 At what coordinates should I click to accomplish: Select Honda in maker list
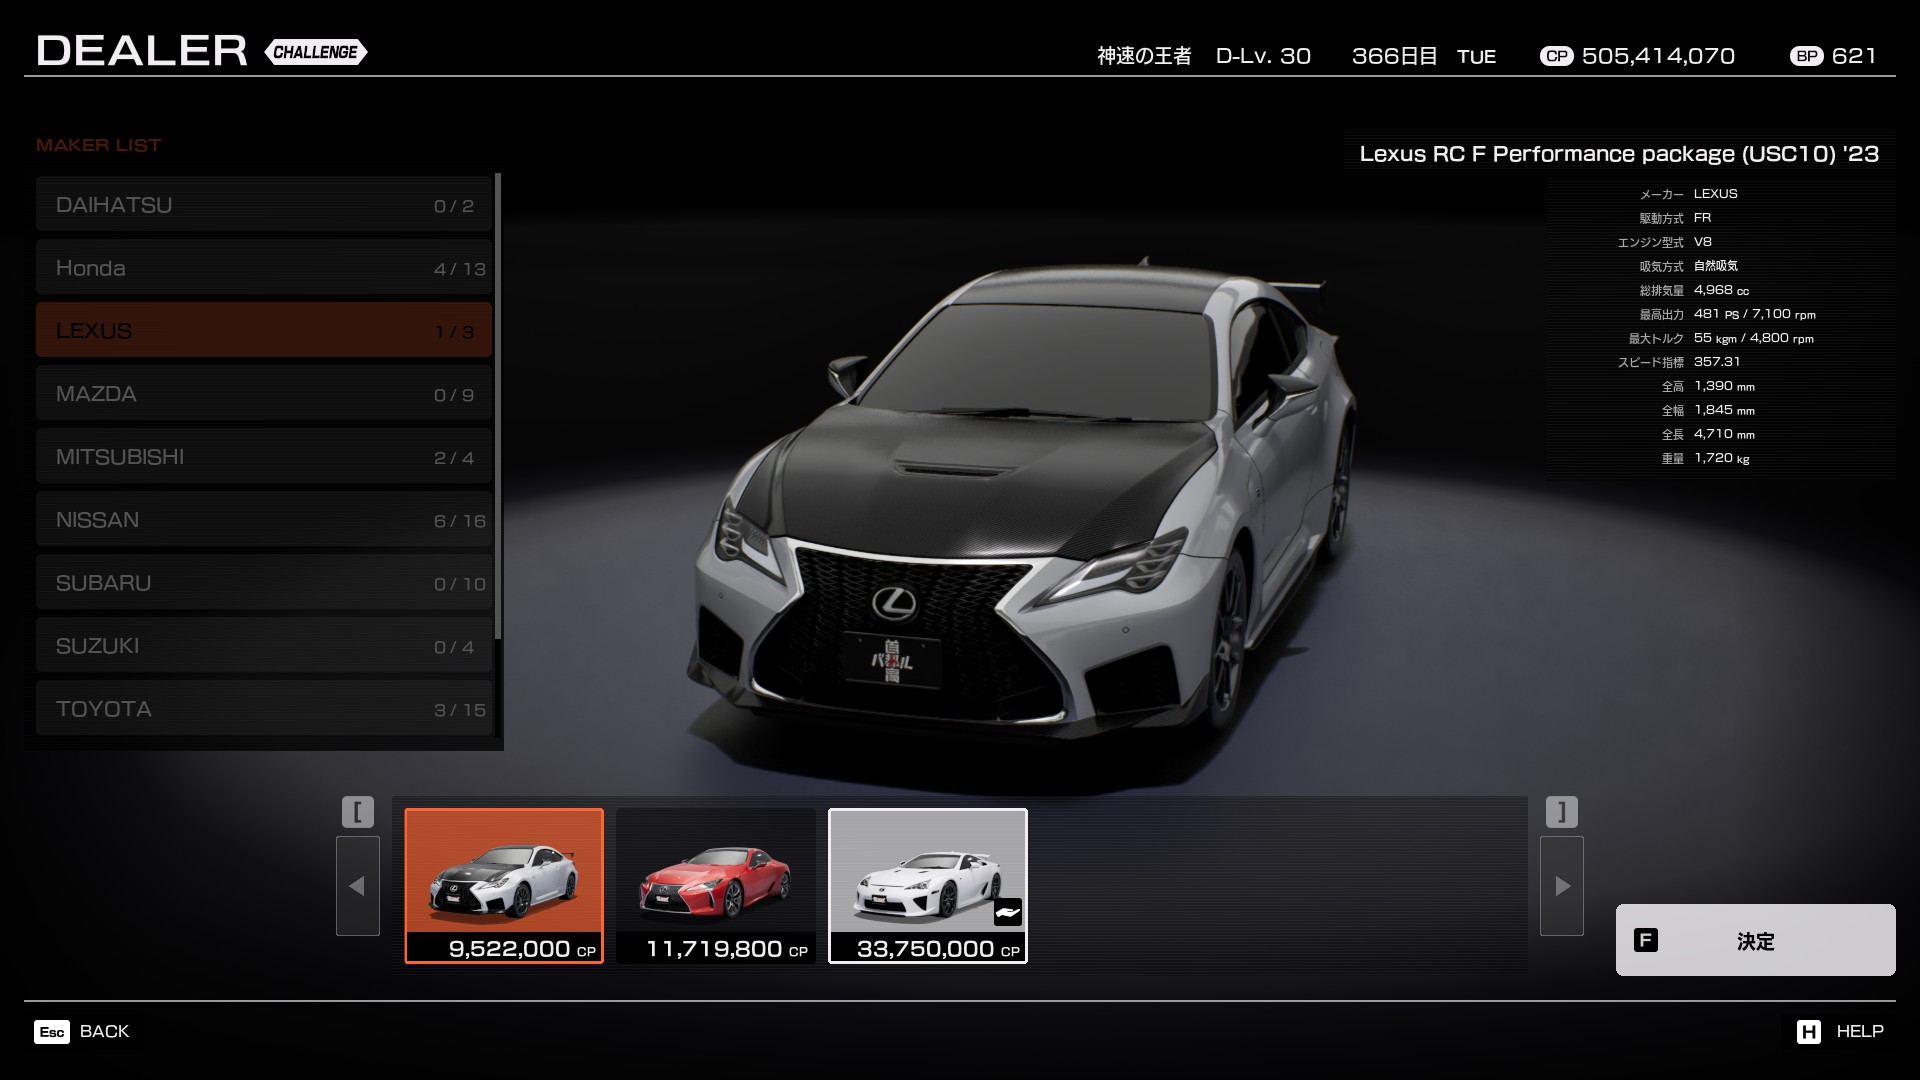pyautogui.click(x=264, y=268)
